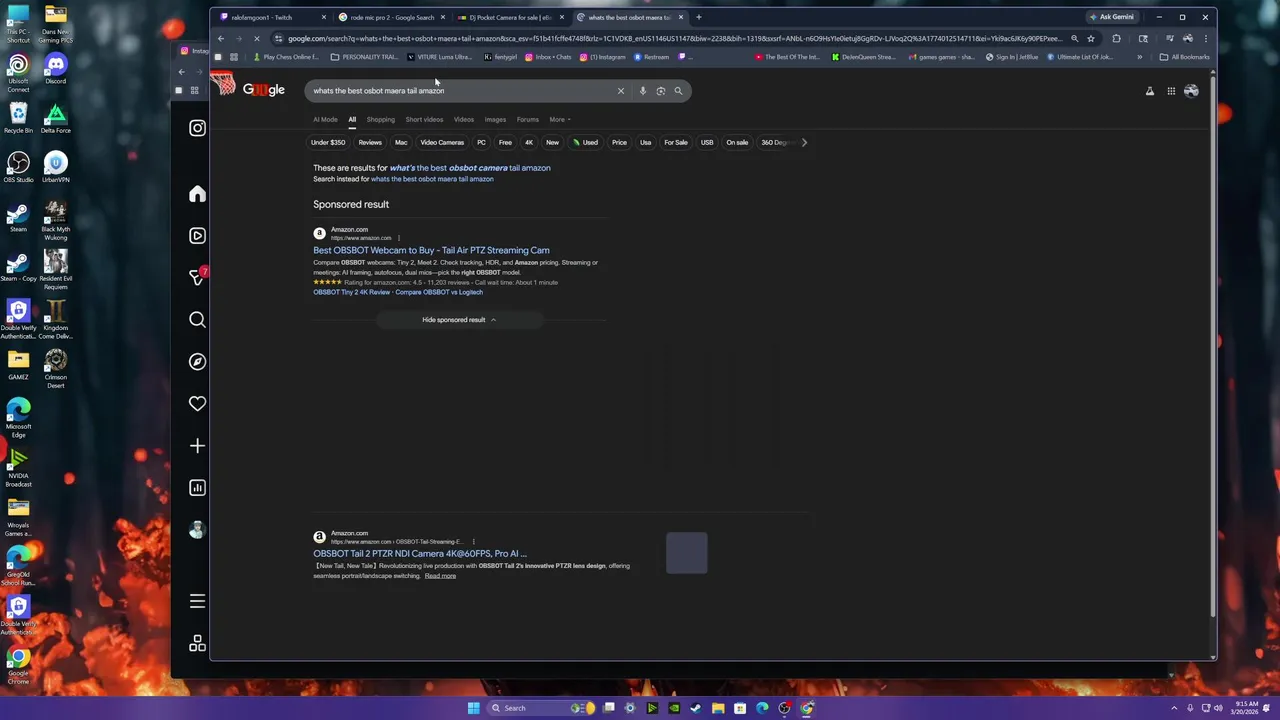Click Instagram logo in background window
Viewport: 1280px width, 720px height.
197,128
